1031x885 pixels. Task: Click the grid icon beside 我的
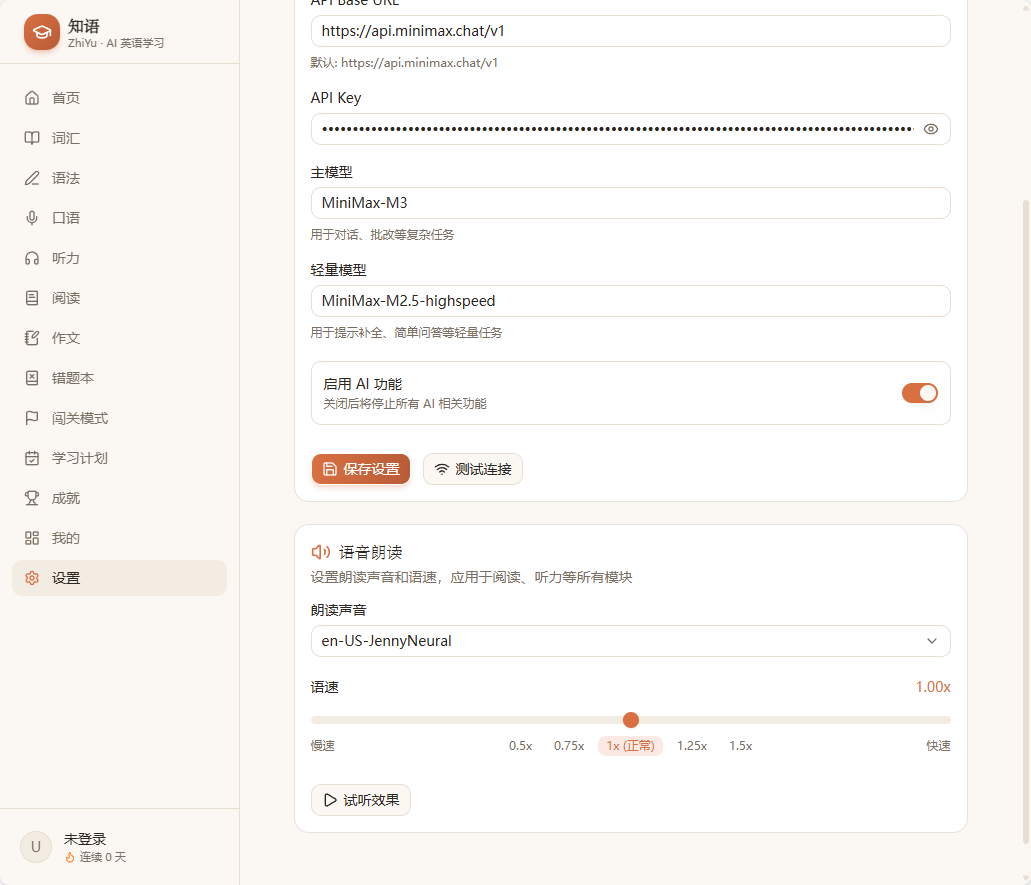(32, 538)
